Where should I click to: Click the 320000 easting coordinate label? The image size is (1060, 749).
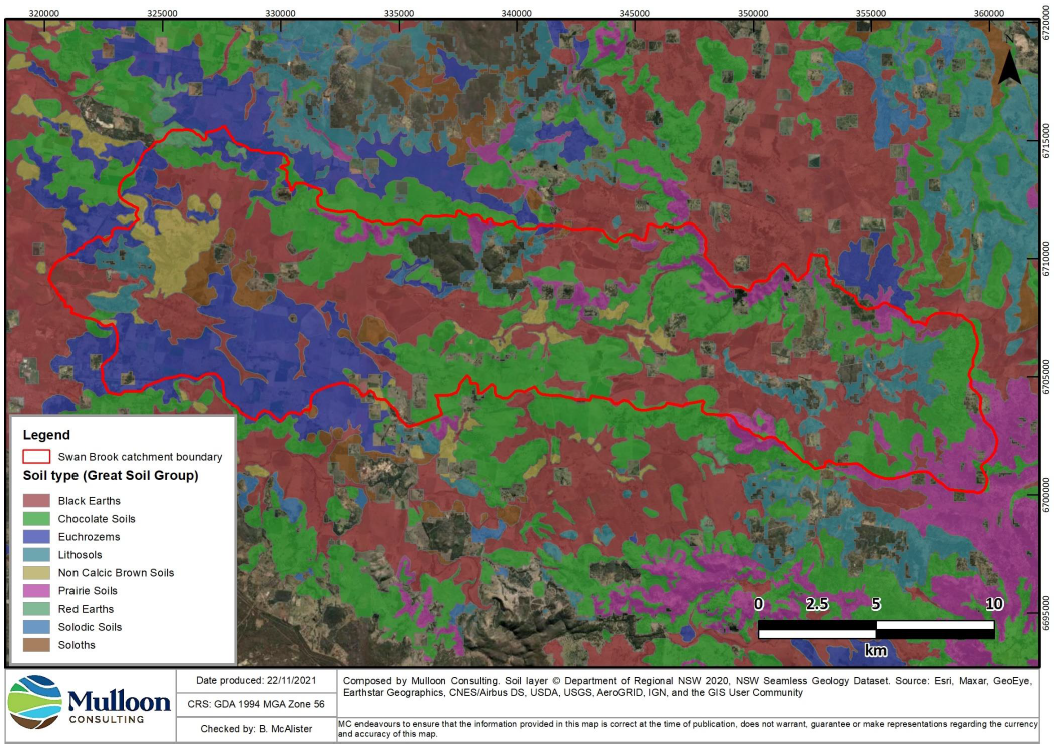[x=44, y=14]
